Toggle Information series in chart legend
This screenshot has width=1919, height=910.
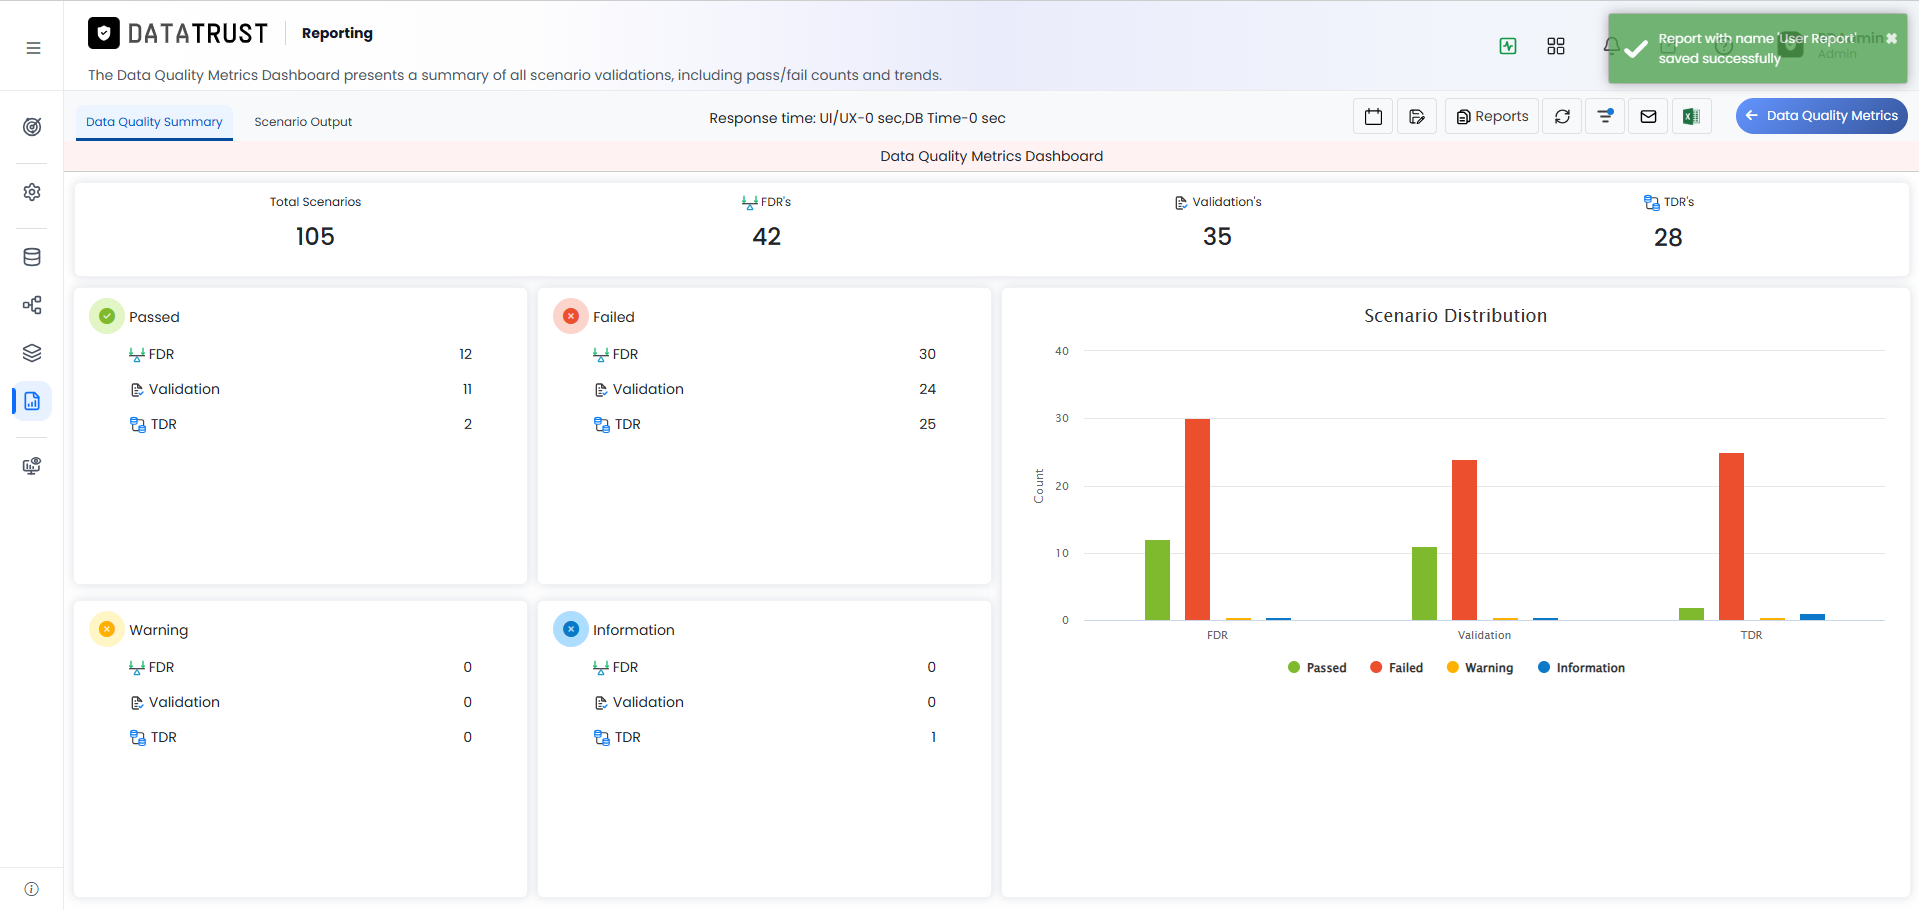1581,668
